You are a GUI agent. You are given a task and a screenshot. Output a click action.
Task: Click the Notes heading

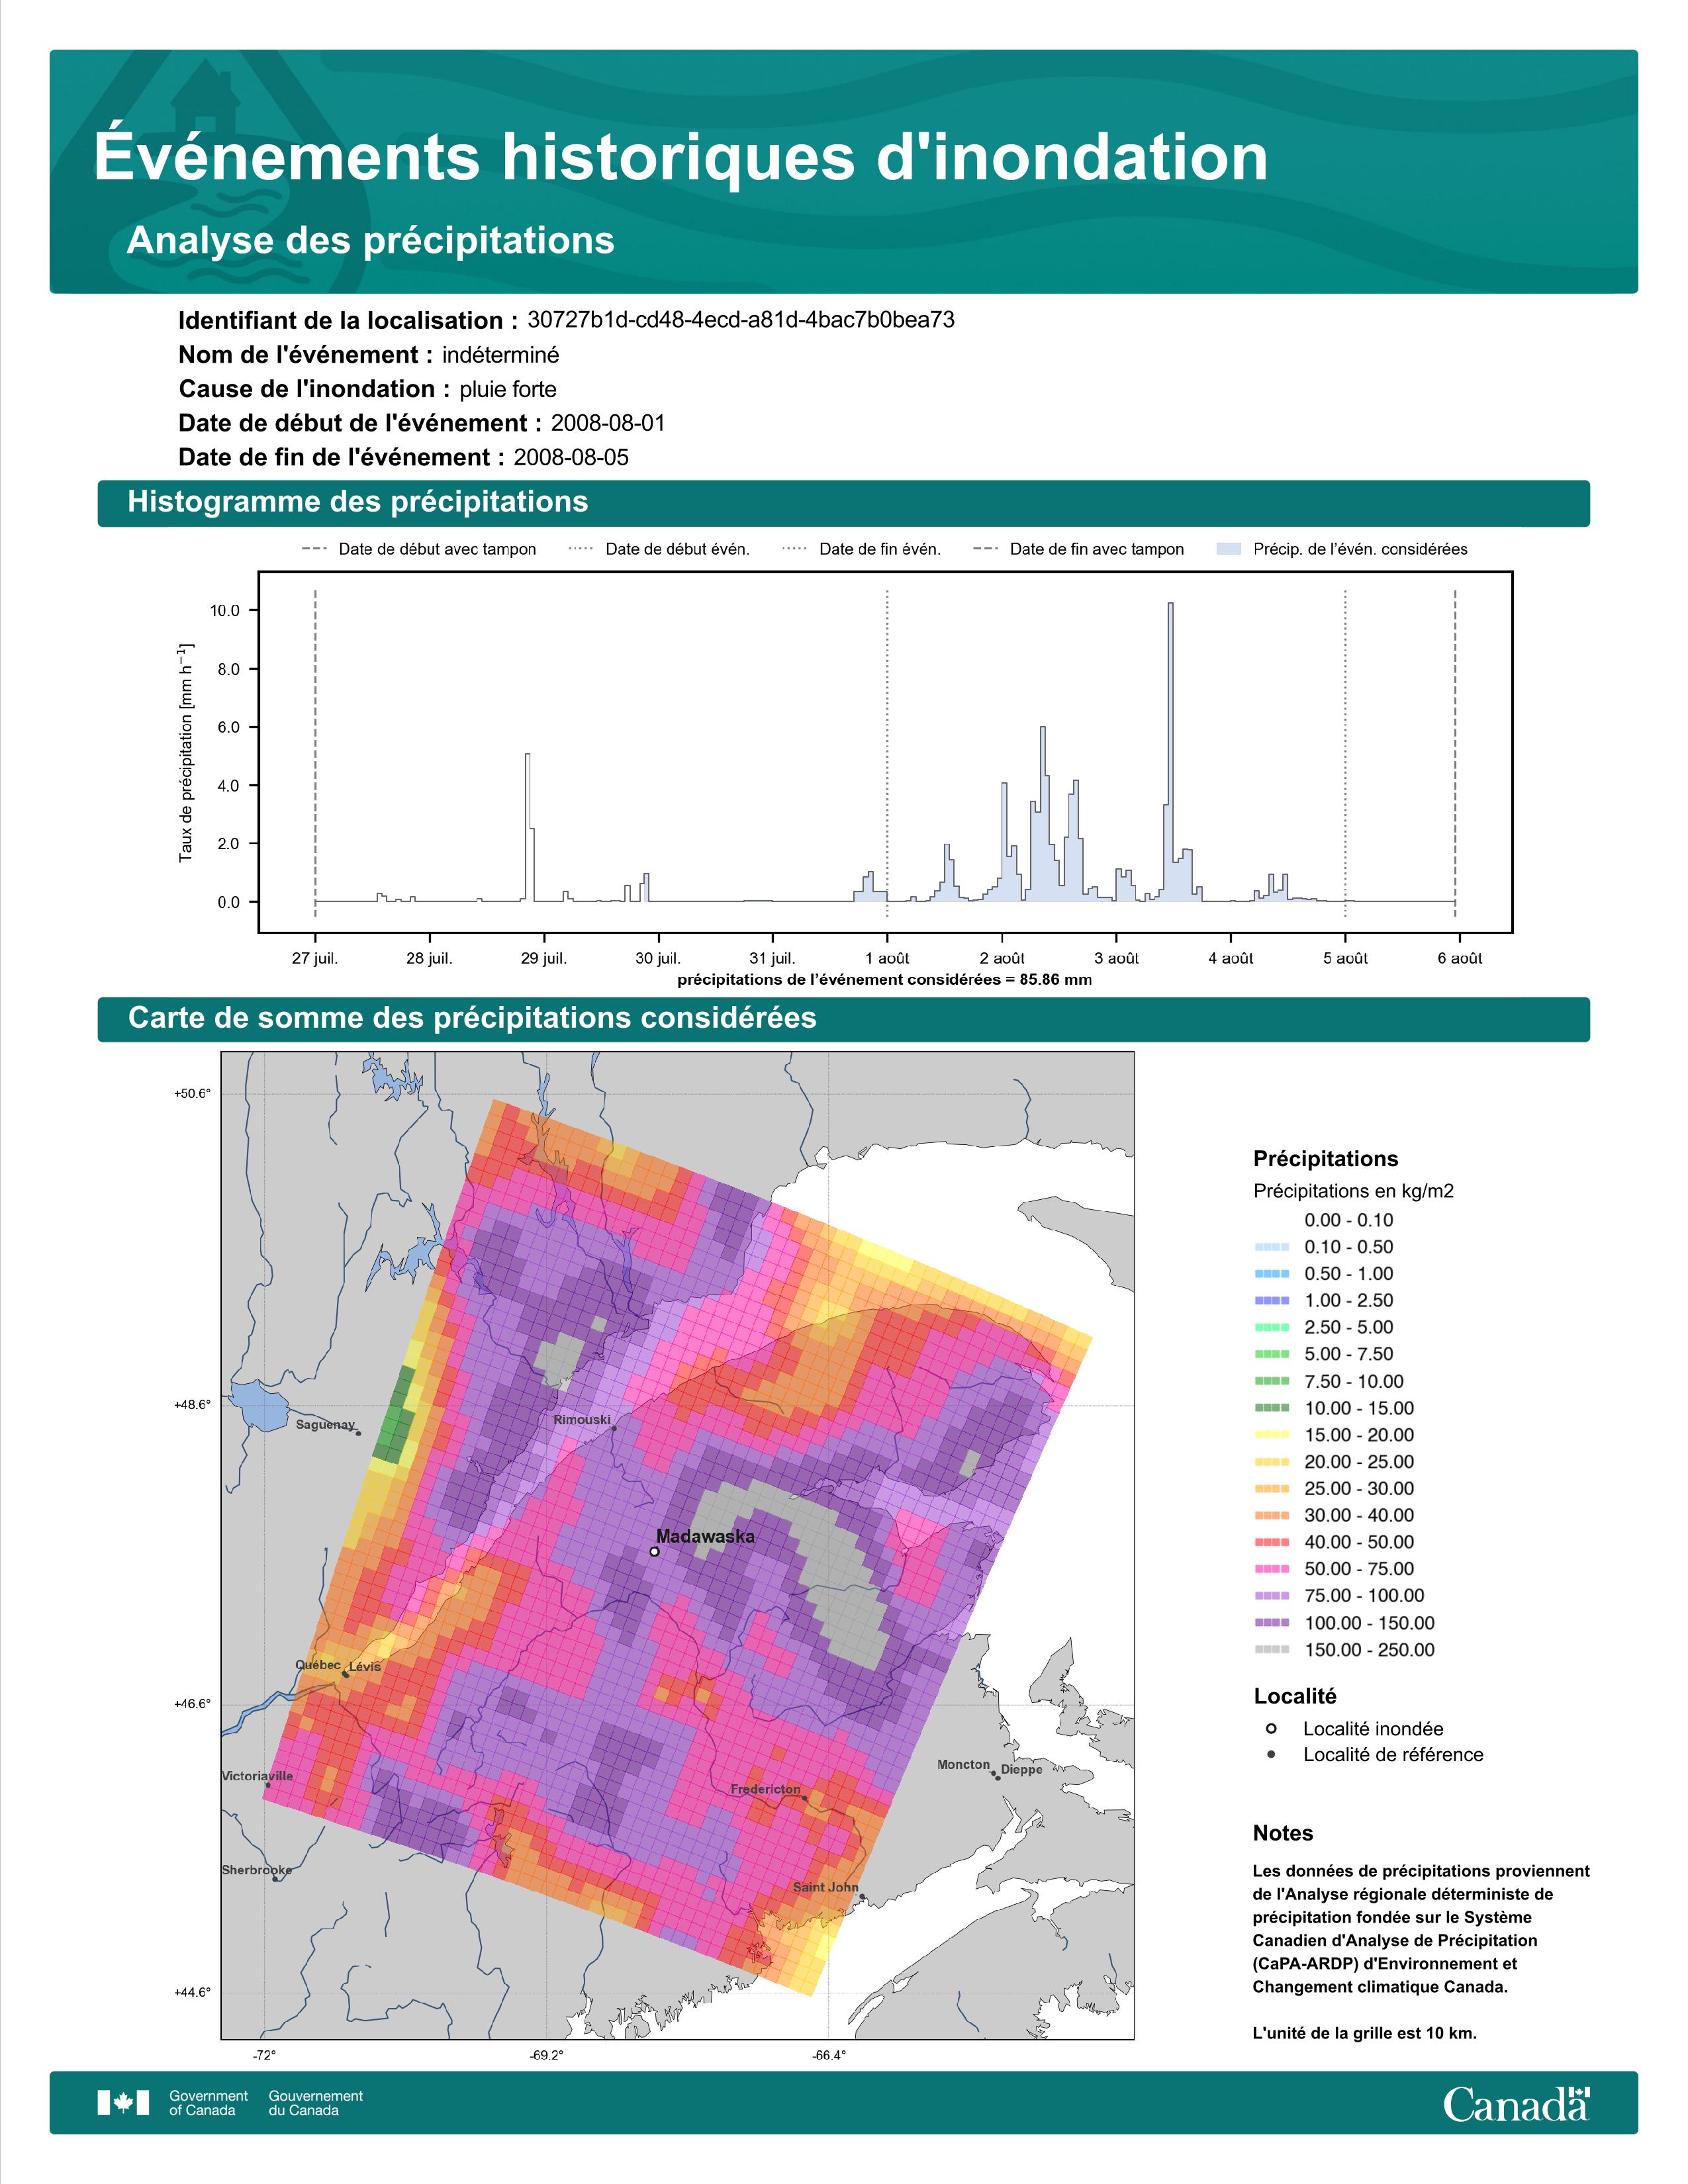(x=1282, y=1833)
